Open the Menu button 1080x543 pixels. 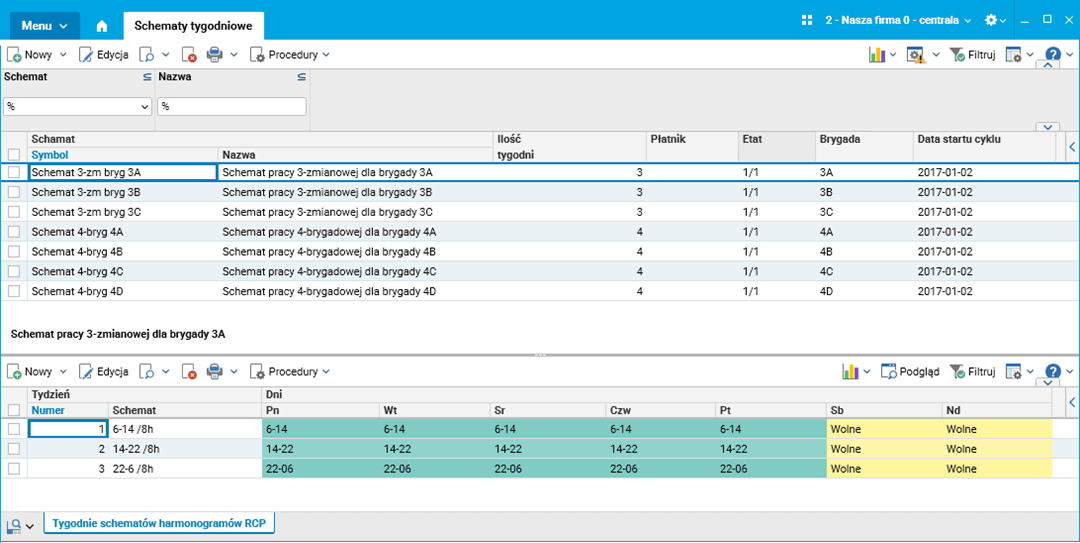(x=44, y=26)
